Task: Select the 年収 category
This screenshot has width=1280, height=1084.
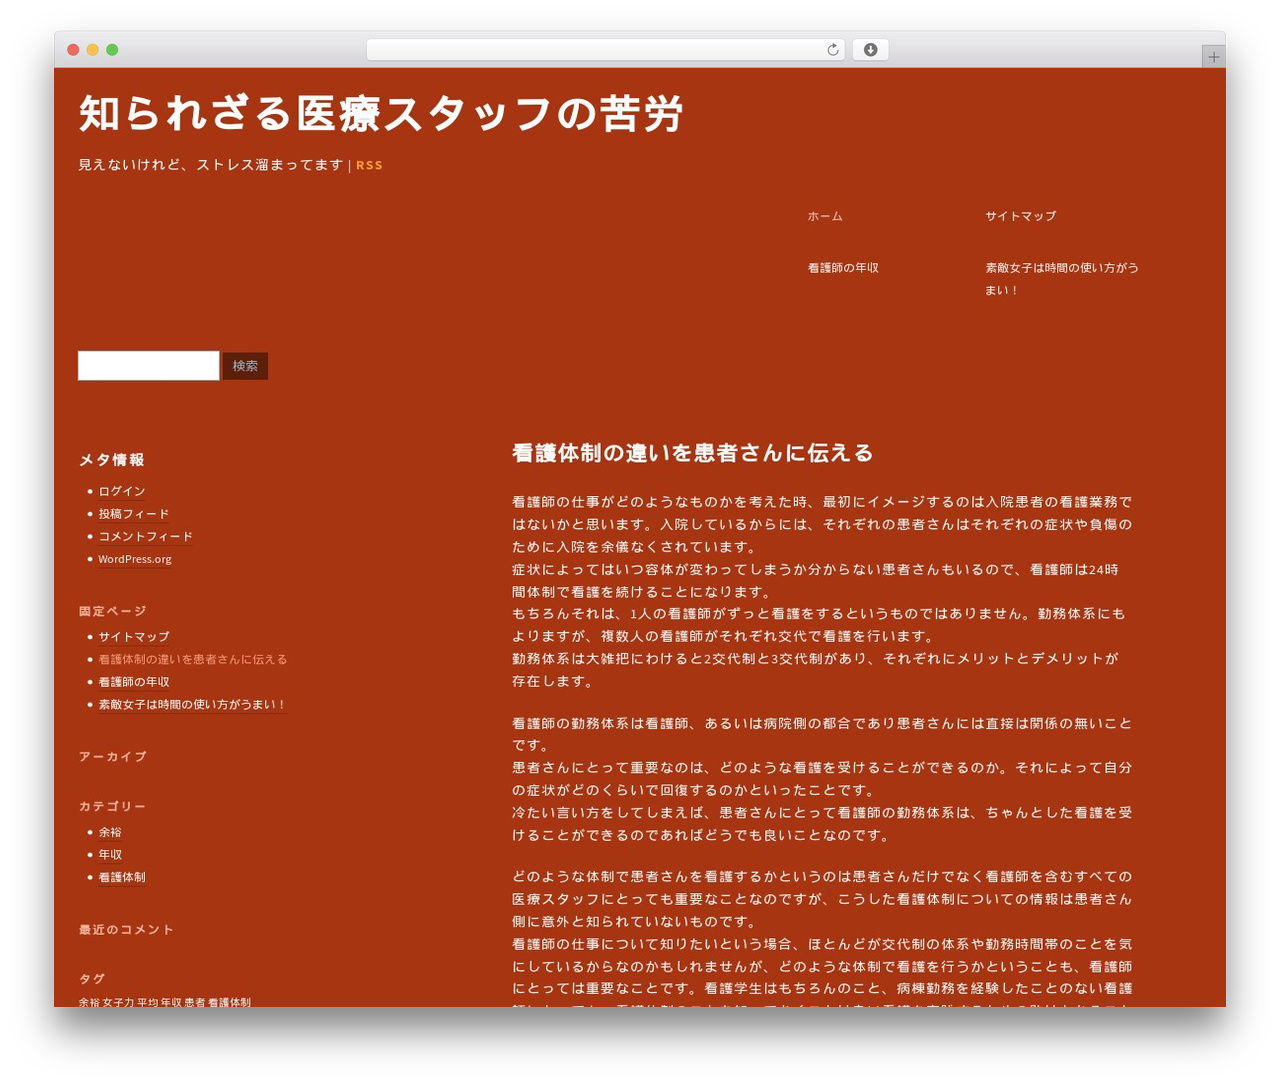Action: pyautogui.click(x=110, y=855)
